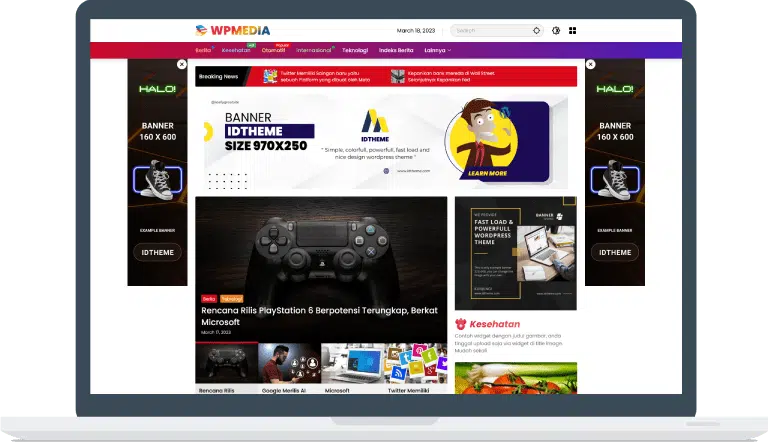Expand the Lainnya dropdown menu
Image resolution: width=768 pixels, height=442 pixels.
point(437,50)
